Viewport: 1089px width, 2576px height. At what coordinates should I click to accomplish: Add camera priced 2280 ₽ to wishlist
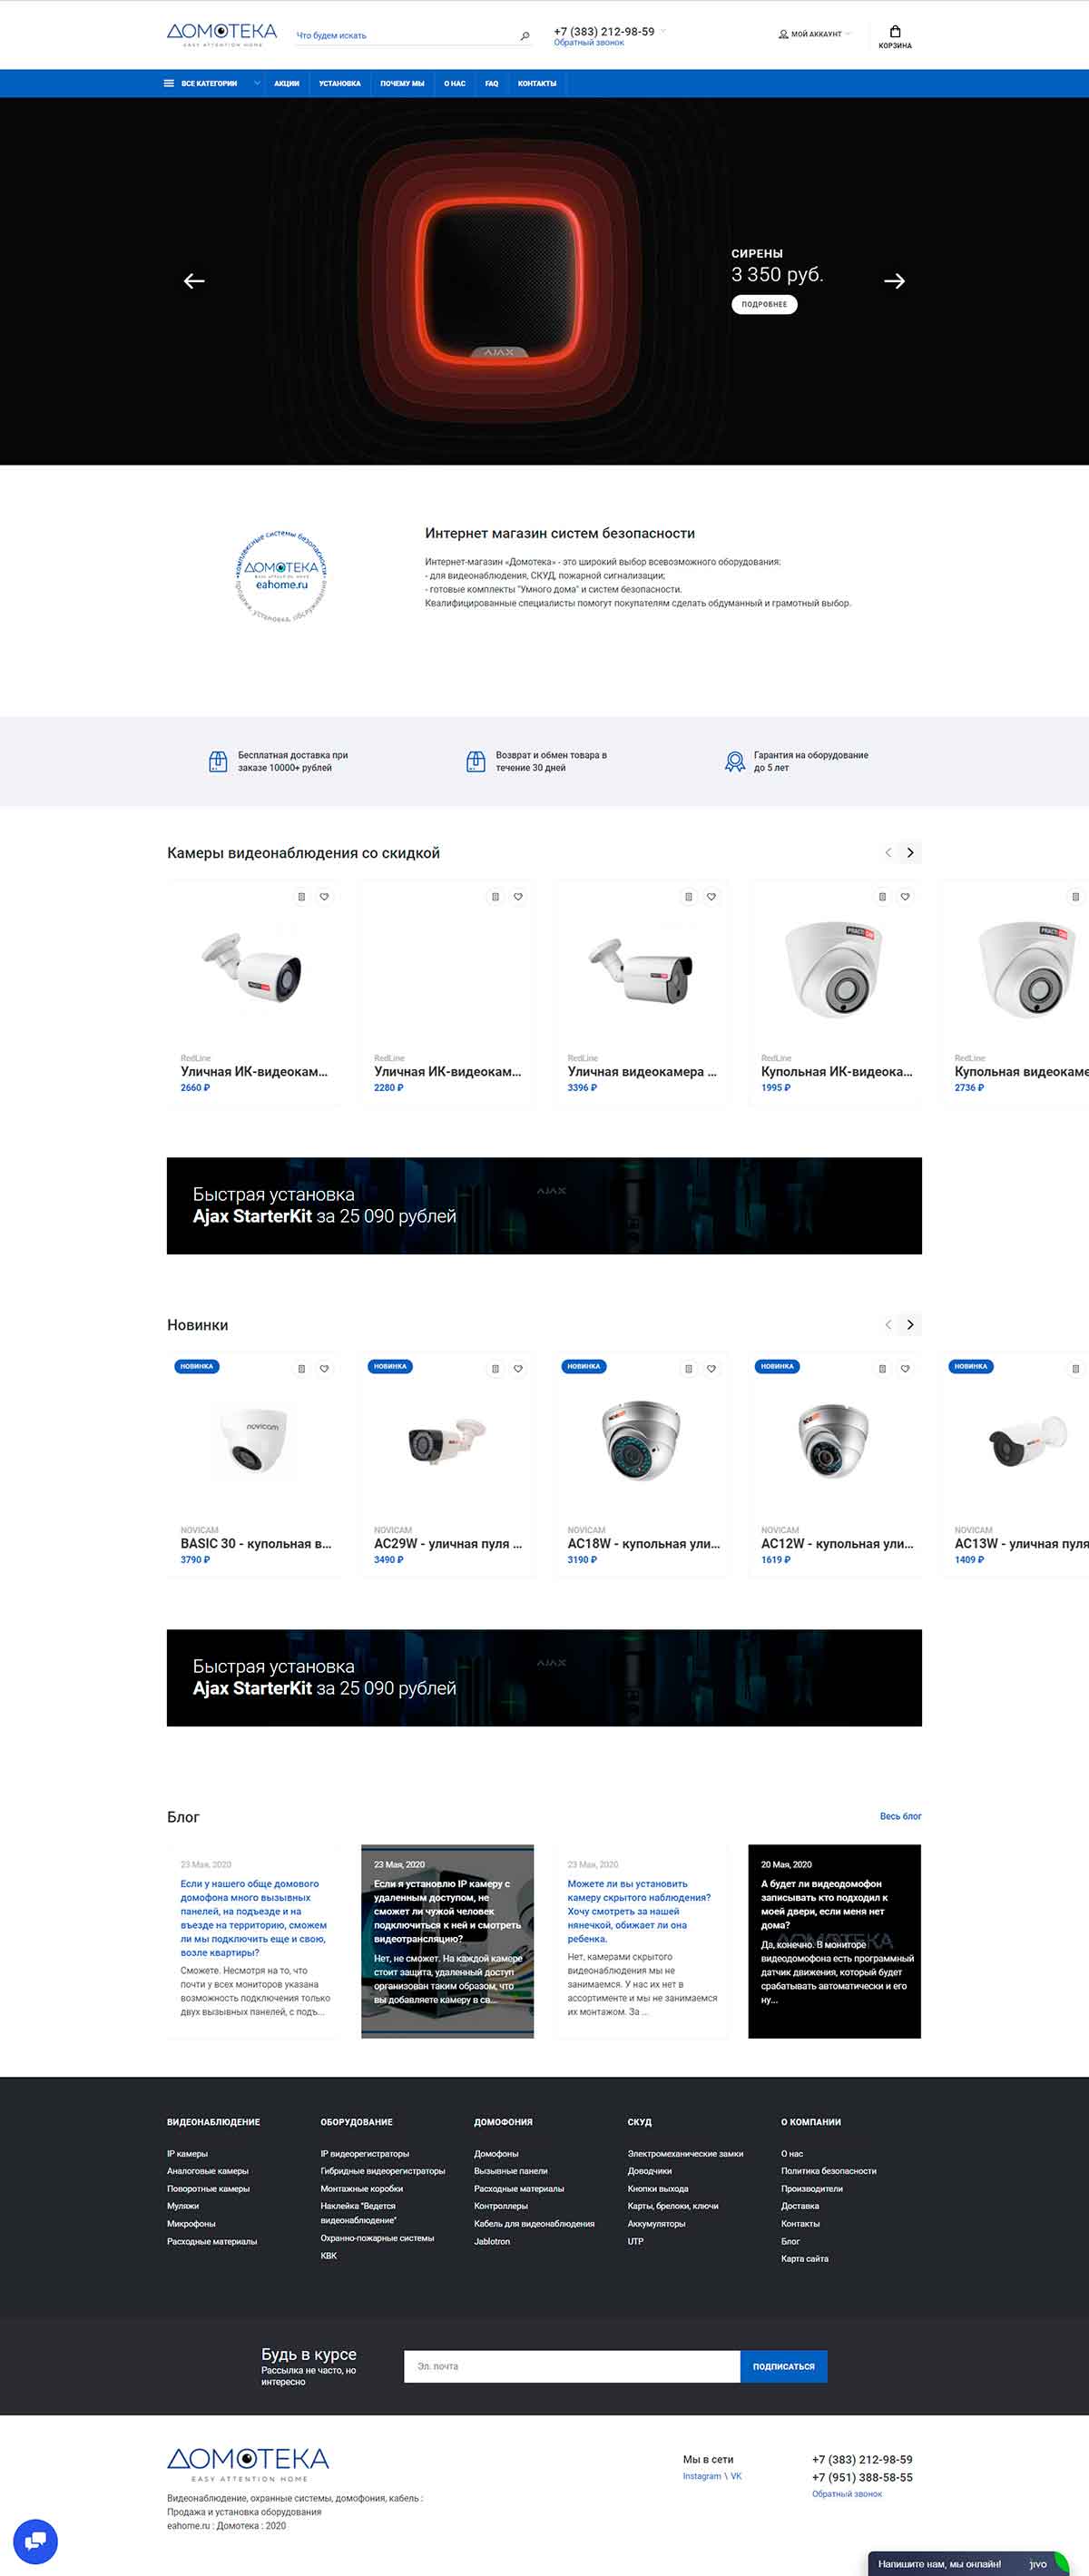tap(518, 897)
